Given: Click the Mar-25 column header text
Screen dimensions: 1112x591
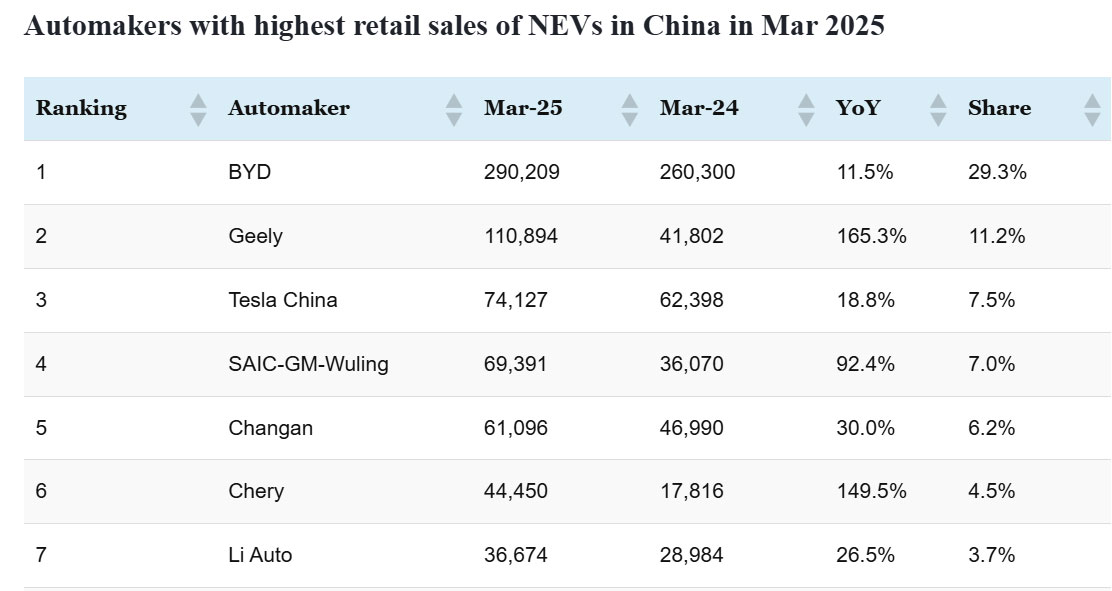Looking at the screenshot, I should coord(523,108).
